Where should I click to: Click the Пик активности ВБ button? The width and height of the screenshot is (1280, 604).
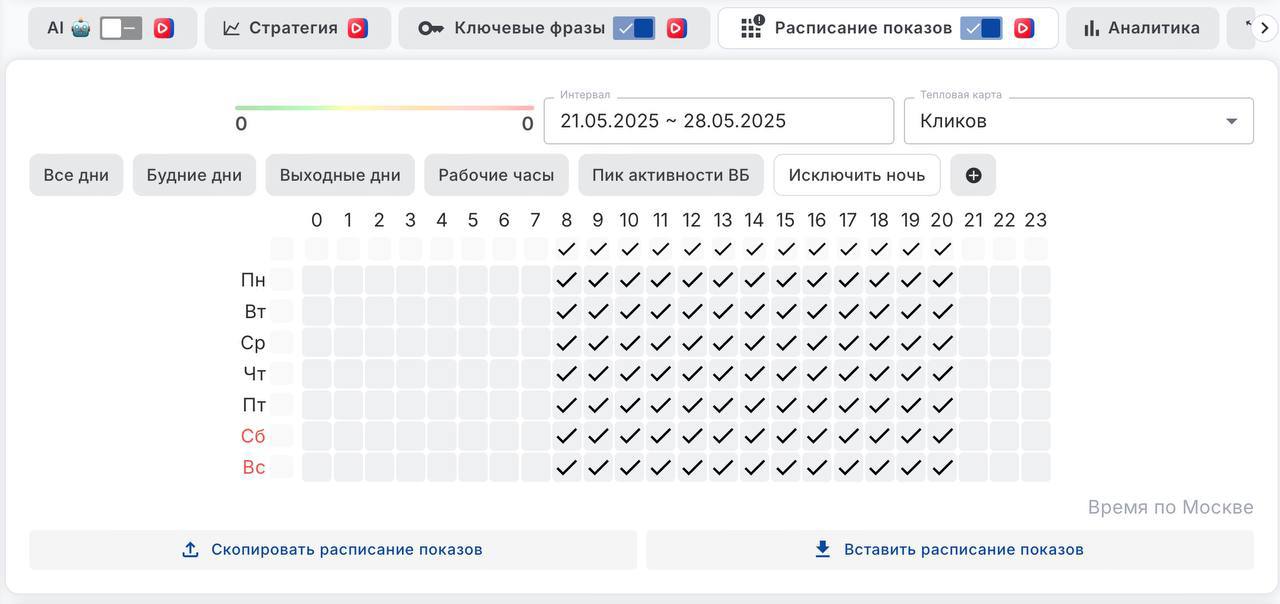pyautogui.click(x=670, y=175)
